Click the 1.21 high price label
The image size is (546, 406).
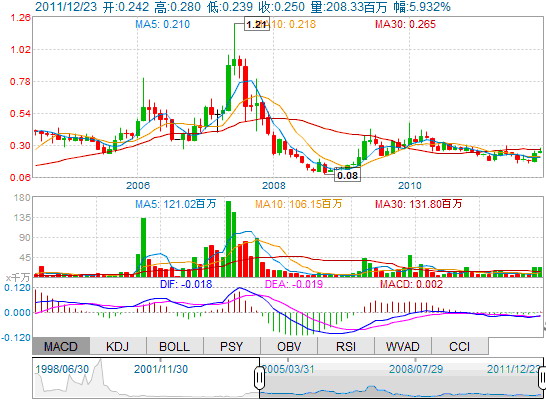coord(257,24)
